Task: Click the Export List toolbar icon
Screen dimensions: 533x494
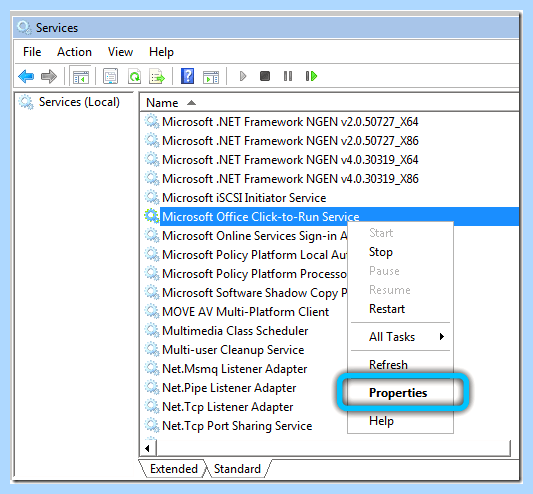Action: (x=157, y=76)
